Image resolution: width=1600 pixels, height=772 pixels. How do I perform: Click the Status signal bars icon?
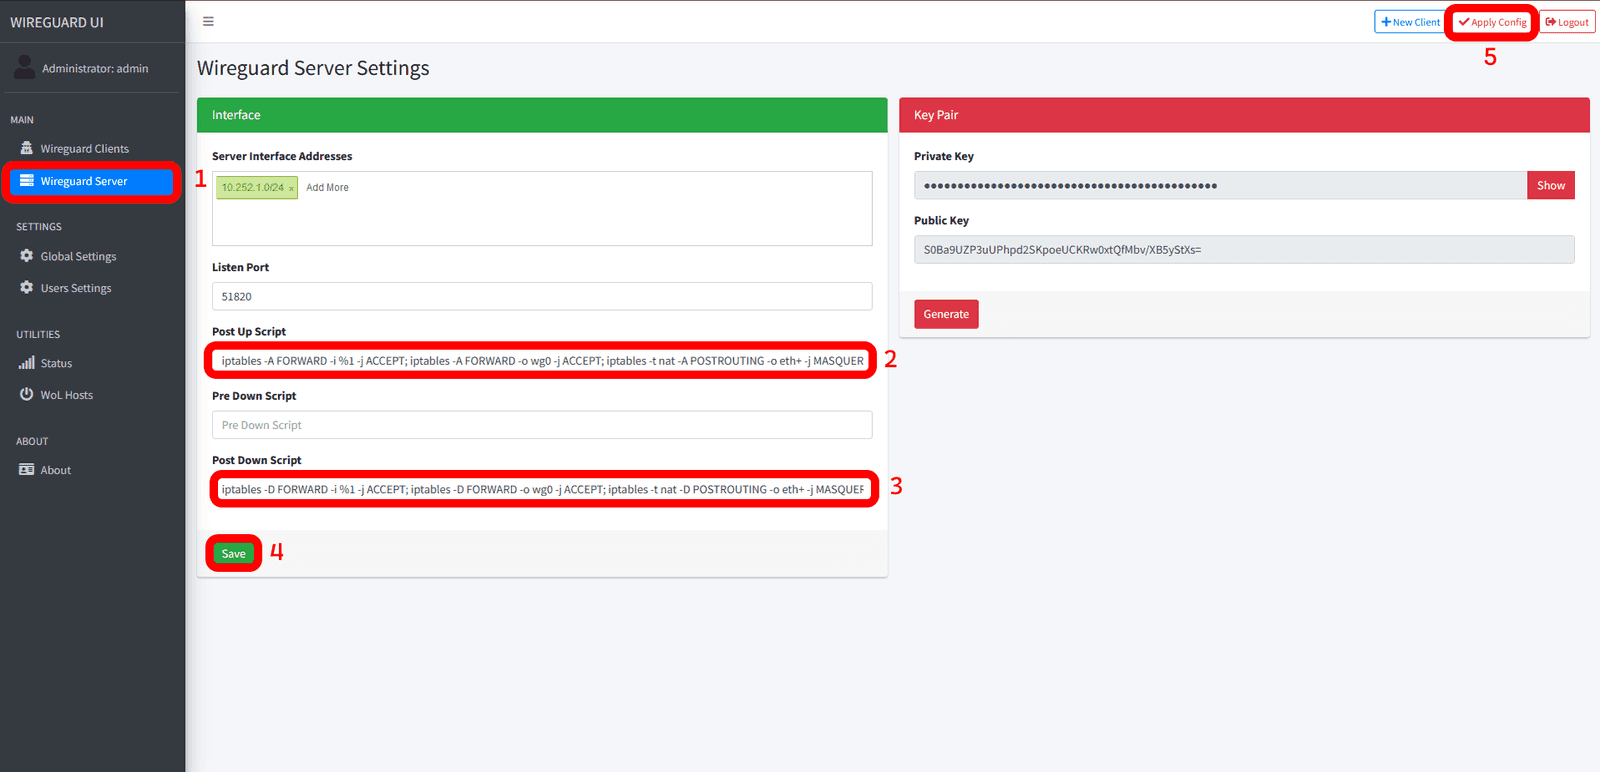[x=27, y=363]
